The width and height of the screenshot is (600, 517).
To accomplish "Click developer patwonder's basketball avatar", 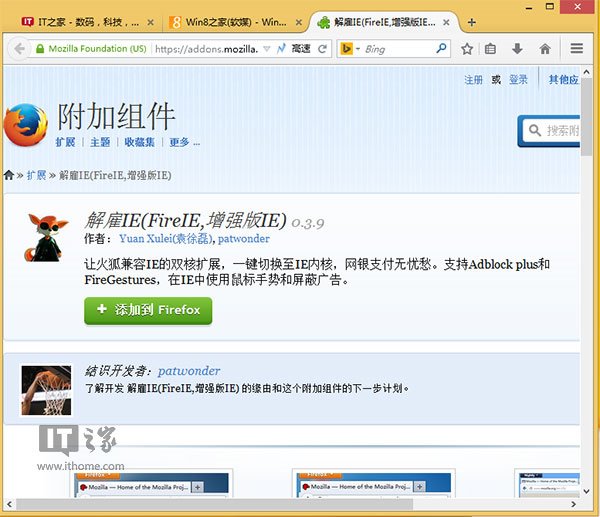I will [46, 390].
